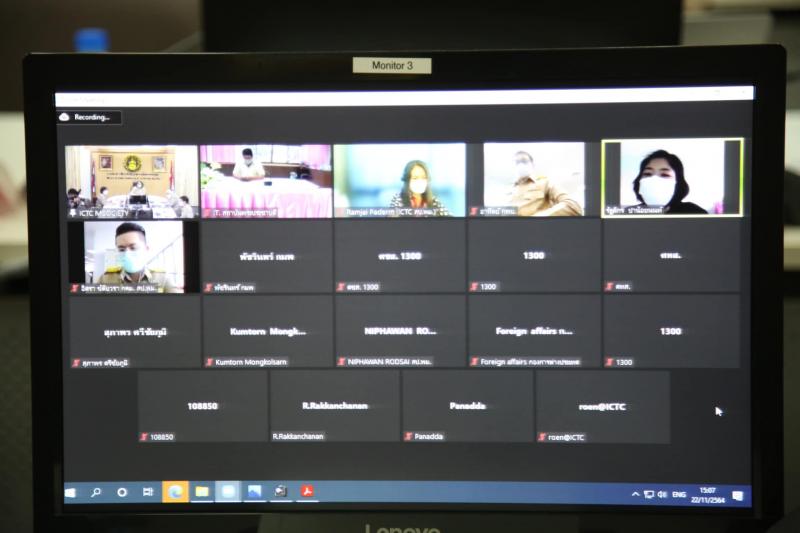This screenshot has height=533, width=800.
Task: Open the notification center icon
Action: pyautogui.click(x=738, y=496)
